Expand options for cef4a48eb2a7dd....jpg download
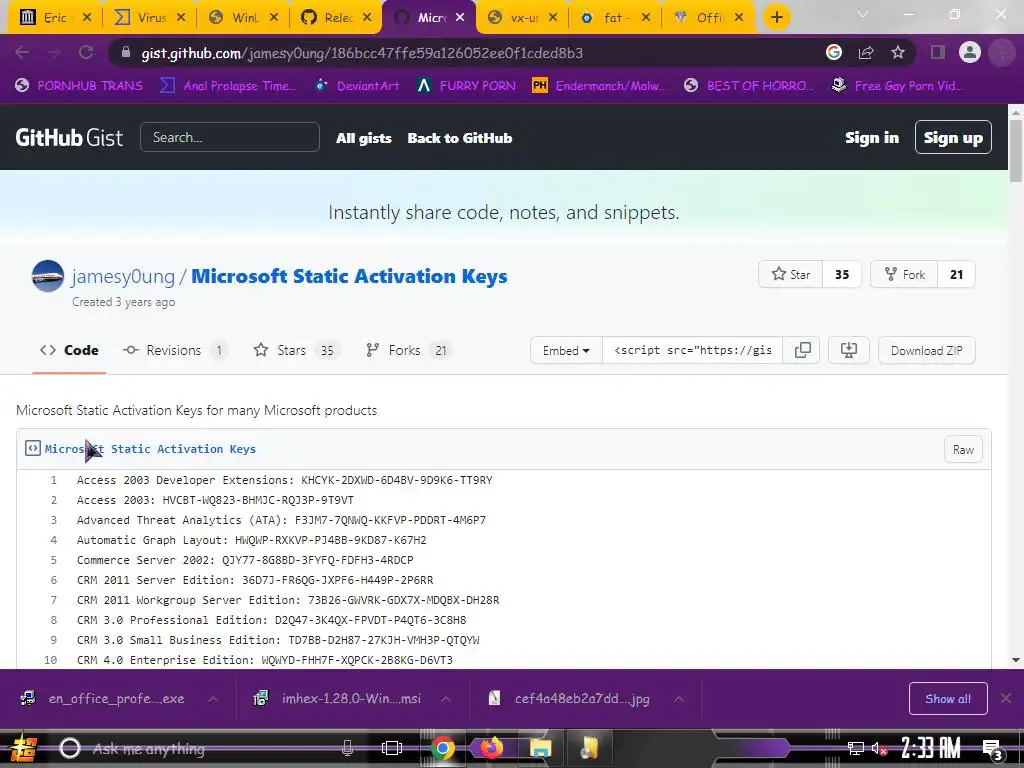 click(x=679, y=699)
